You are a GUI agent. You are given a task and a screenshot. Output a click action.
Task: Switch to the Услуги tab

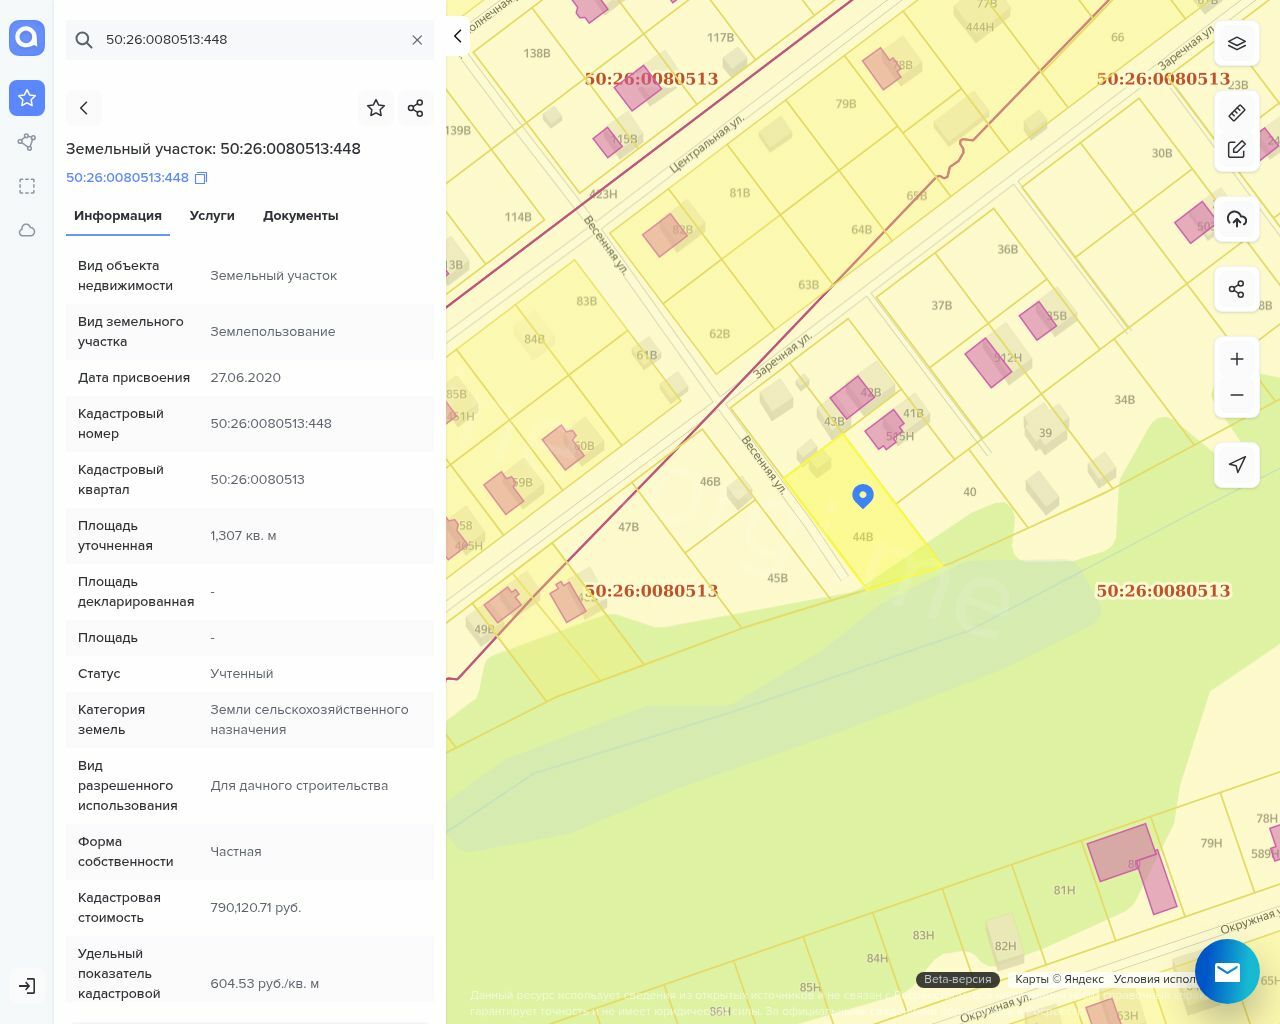point(212,216)
